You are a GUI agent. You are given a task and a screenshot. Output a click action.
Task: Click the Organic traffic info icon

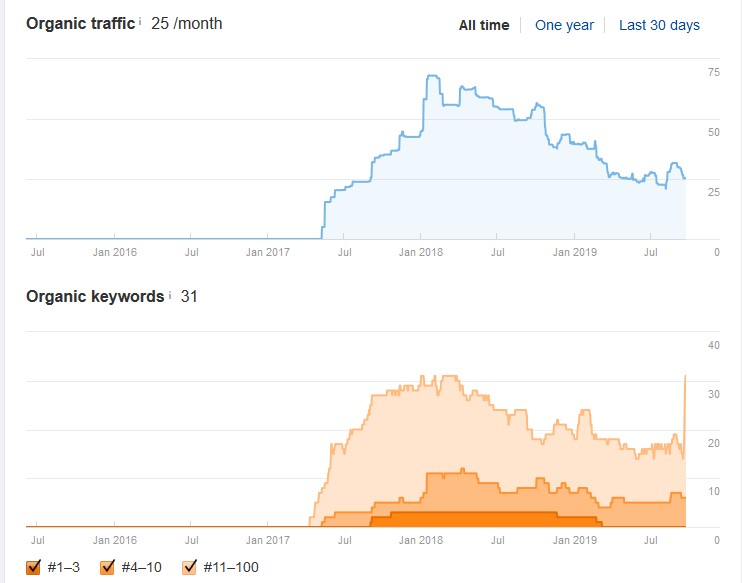click(x=140, y=22)
